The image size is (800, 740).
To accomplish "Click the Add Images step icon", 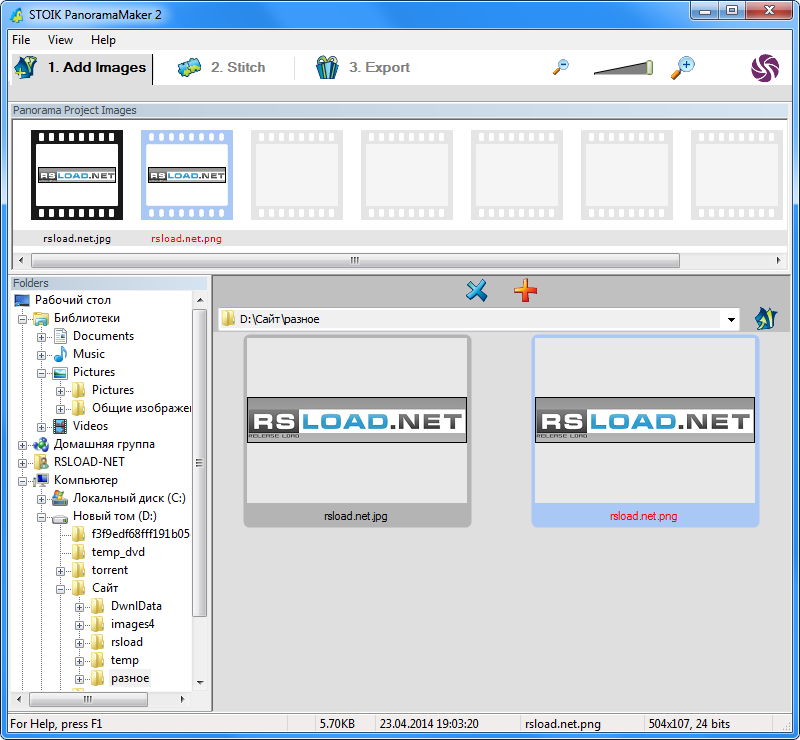I will click(x=26, y=67).
